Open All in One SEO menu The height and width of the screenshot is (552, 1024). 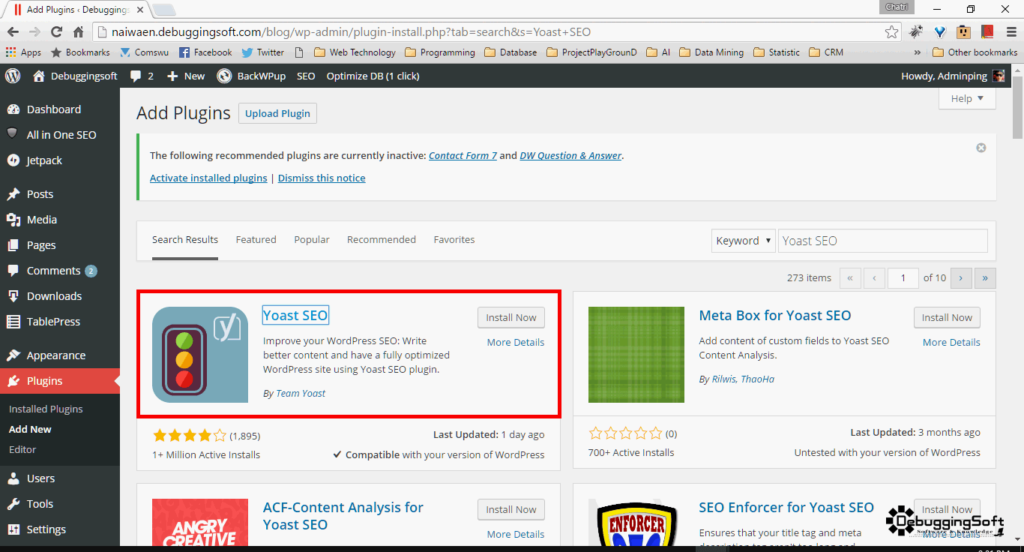point(60,135)
